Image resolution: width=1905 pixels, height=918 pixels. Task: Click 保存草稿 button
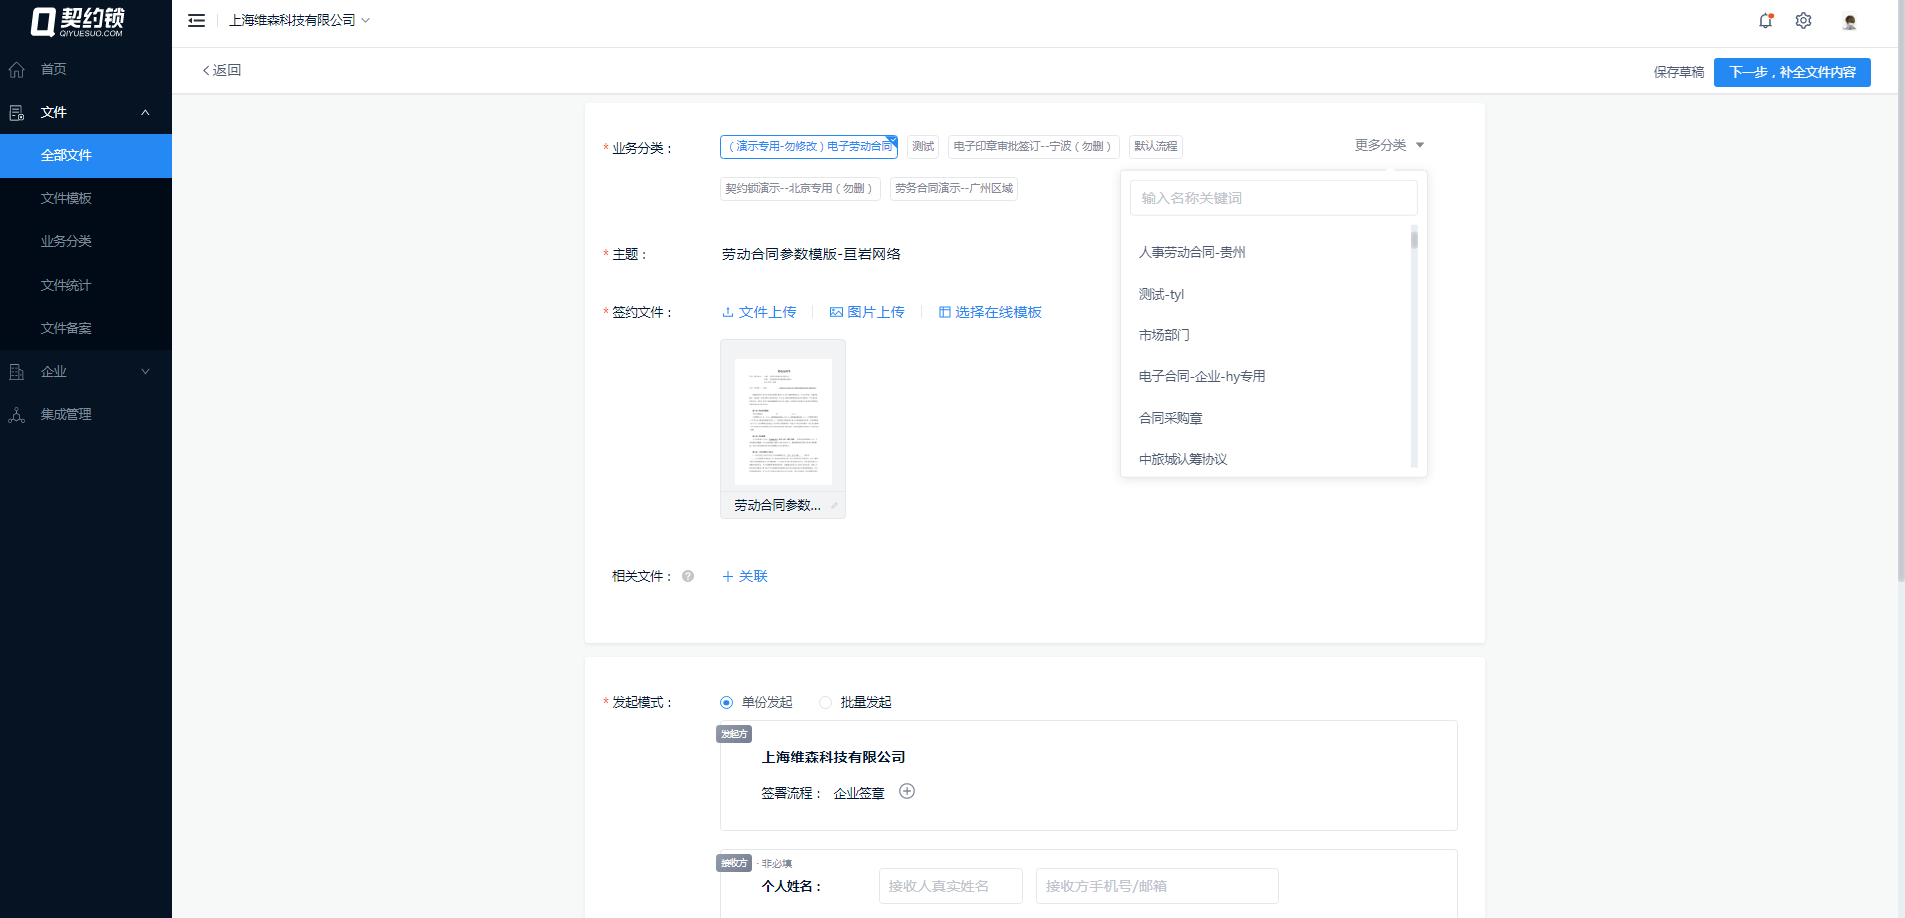1679,72
